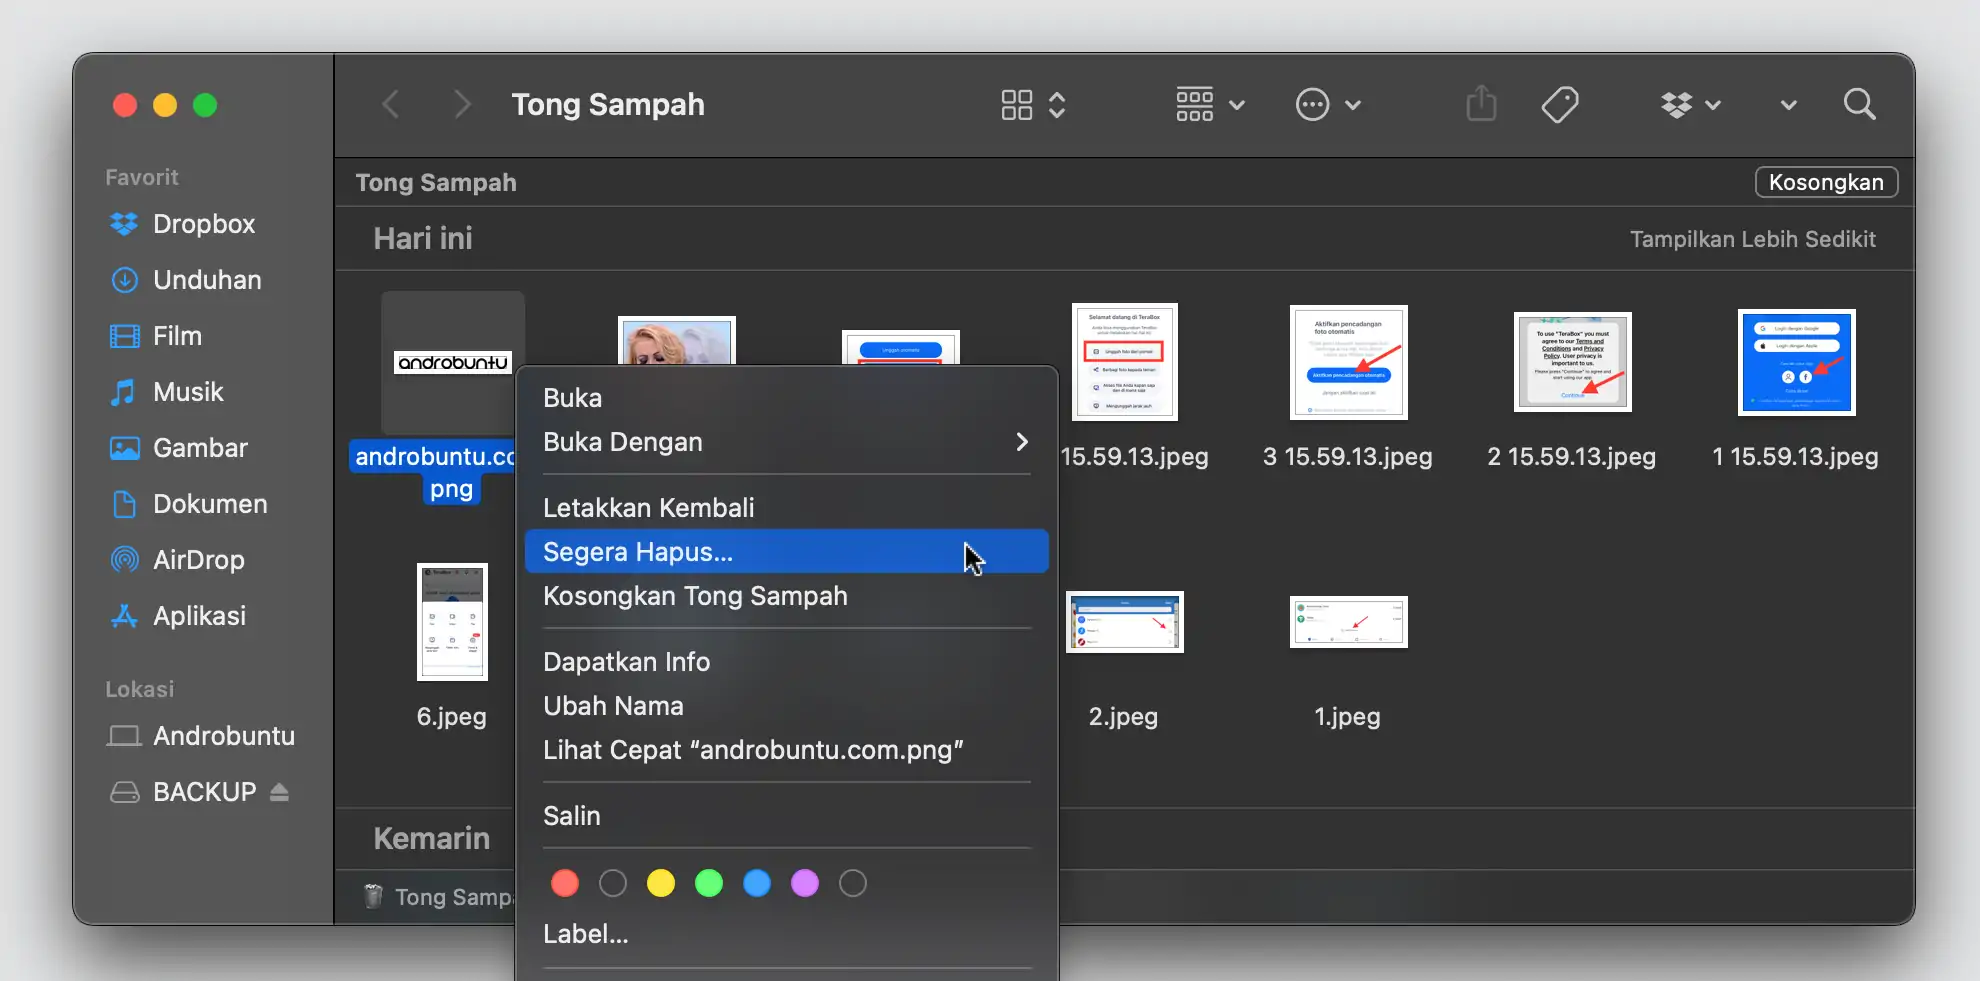Click the Kosongkan button
The height and width of the screenshot is (981, 1980).
coord(1825,182)
